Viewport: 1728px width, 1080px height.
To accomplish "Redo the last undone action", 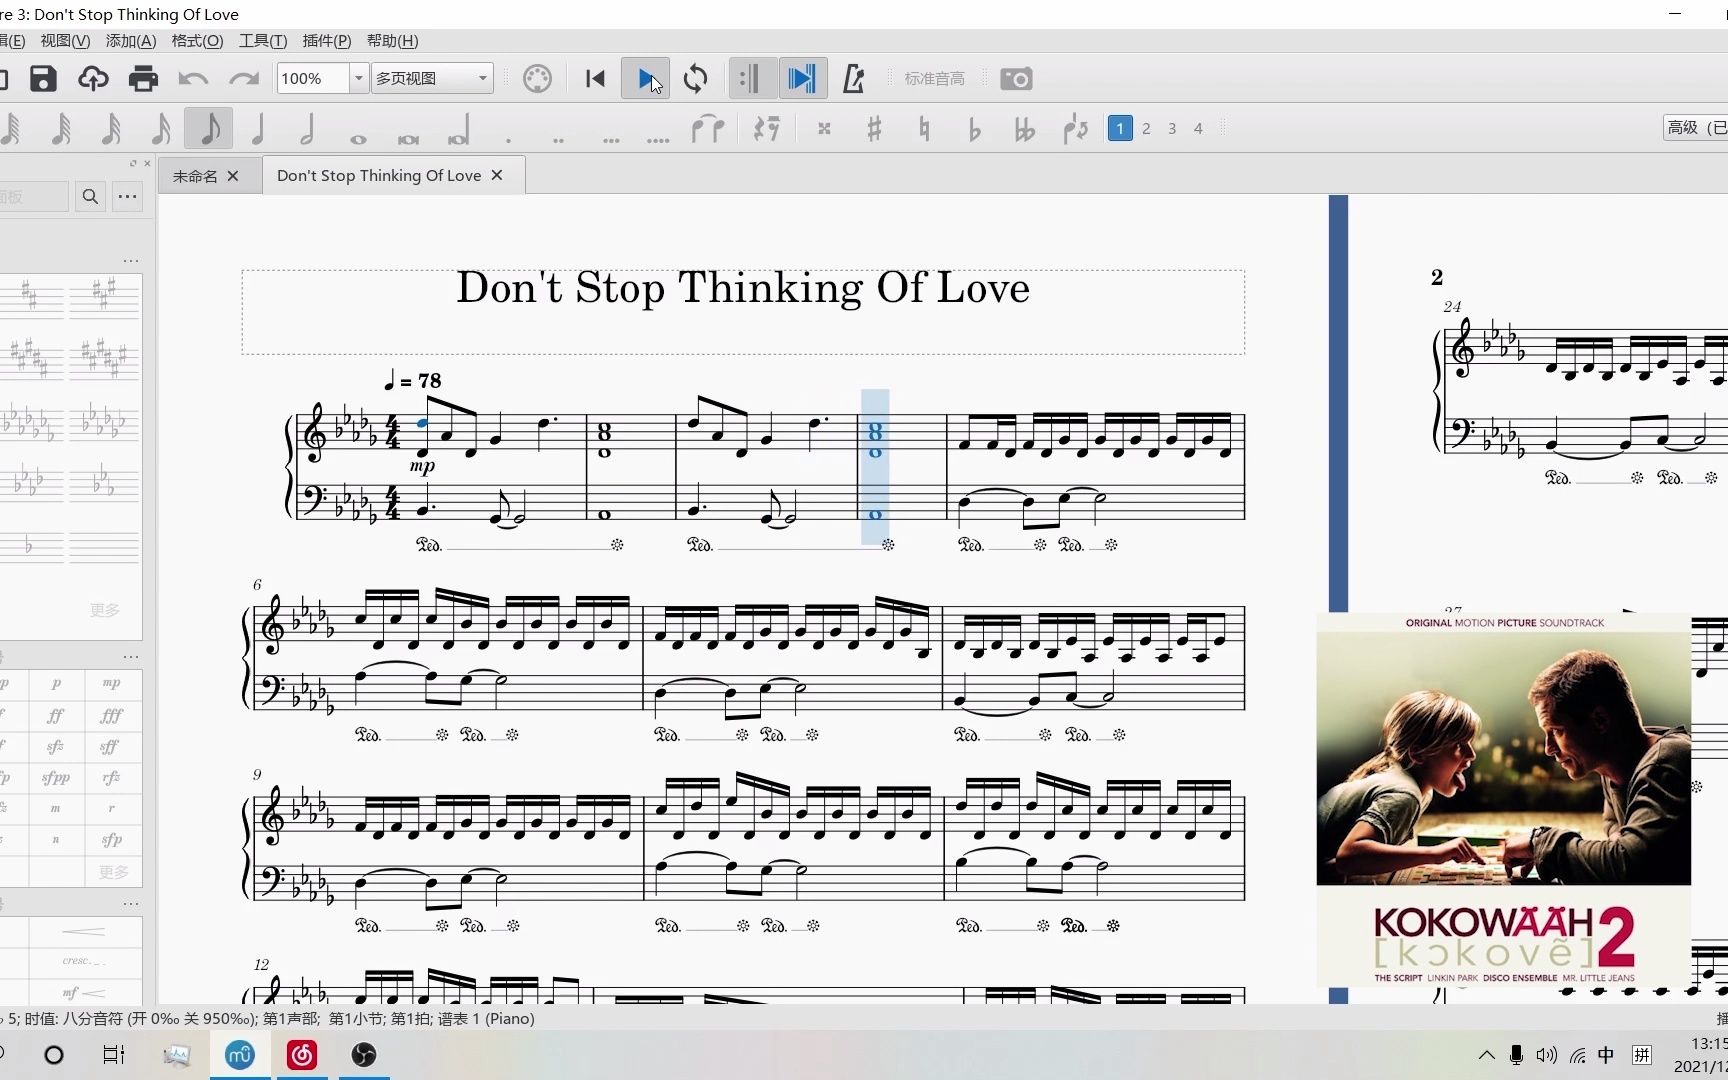I will click(x=244, y=79).
